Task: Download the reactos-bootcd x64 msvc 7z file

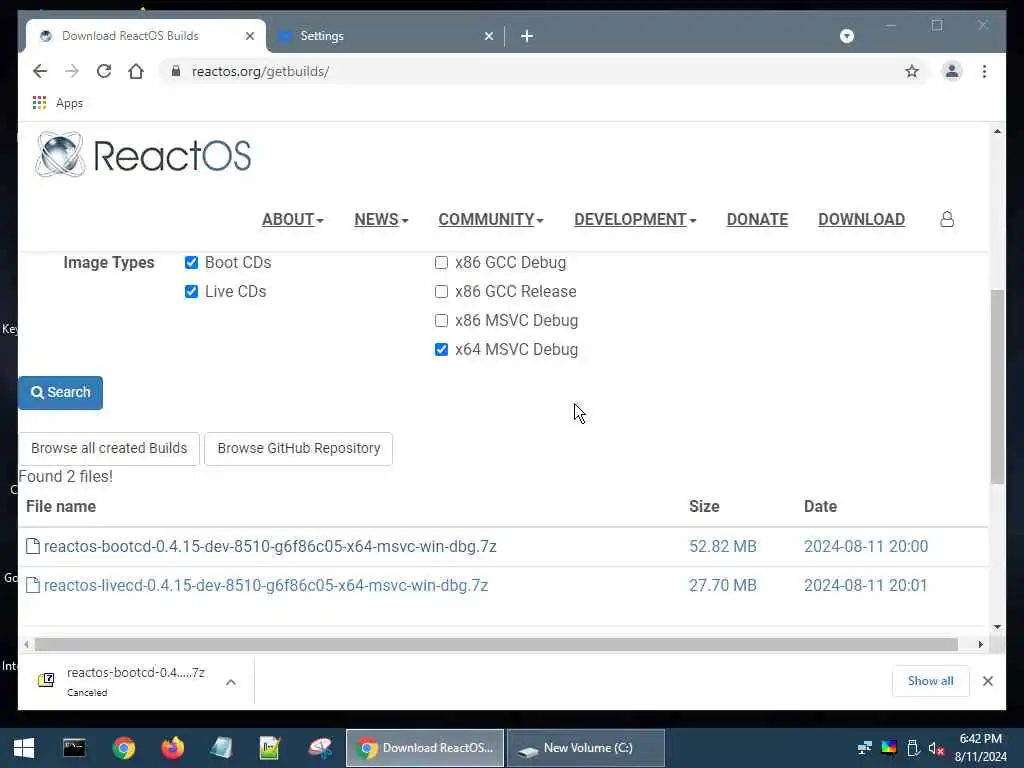Action: point(270,547)
